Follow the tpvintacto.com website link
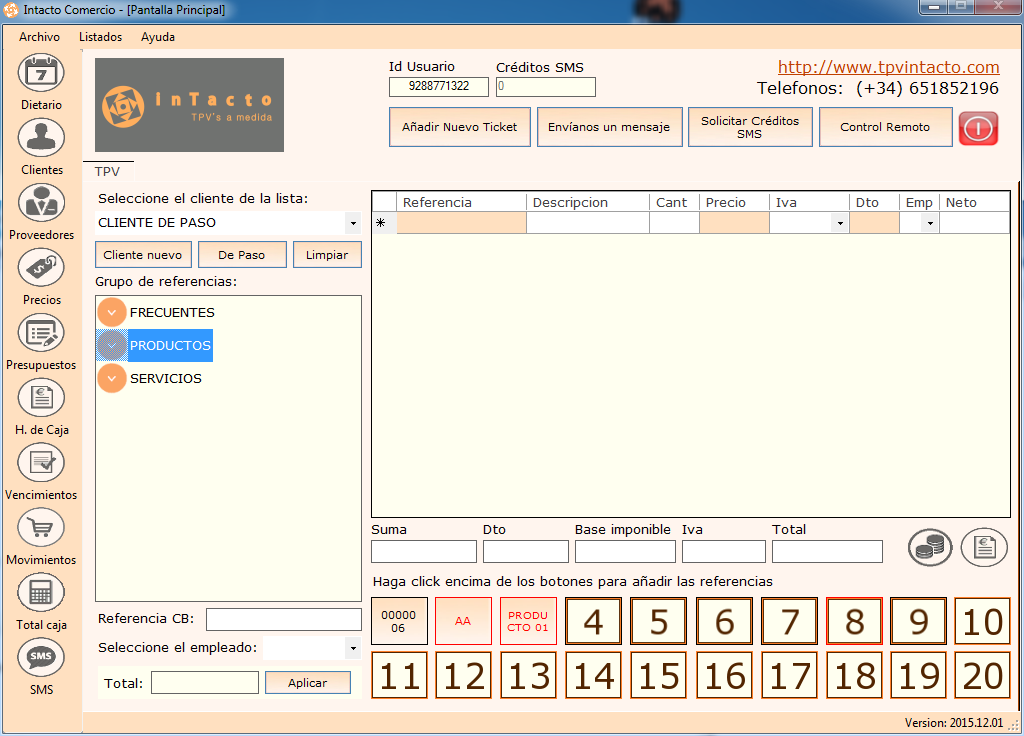 [x=888, y=67]
